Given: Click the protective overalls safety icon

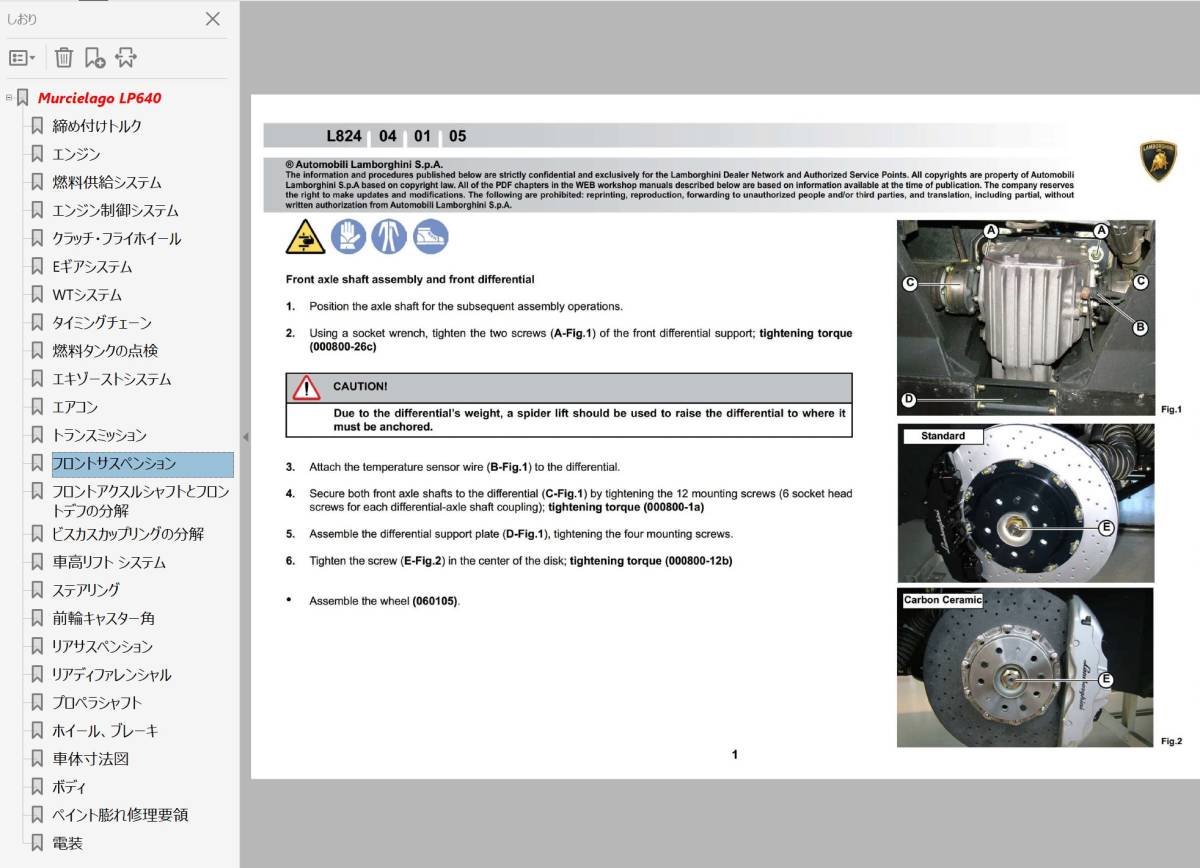Looking at the screenshot, I should pos(389,237).
